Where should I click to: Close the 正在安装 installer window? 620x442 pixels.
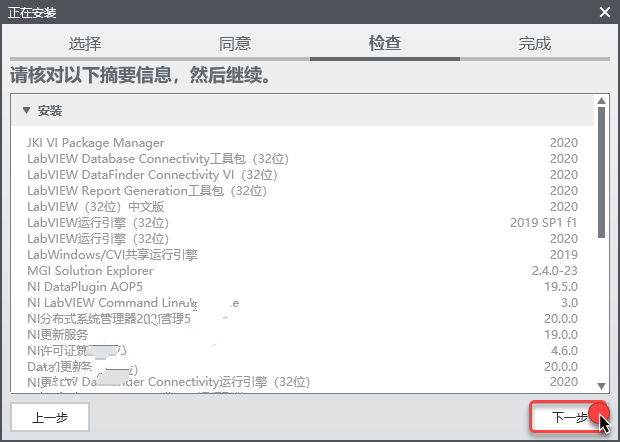(605, 12)
